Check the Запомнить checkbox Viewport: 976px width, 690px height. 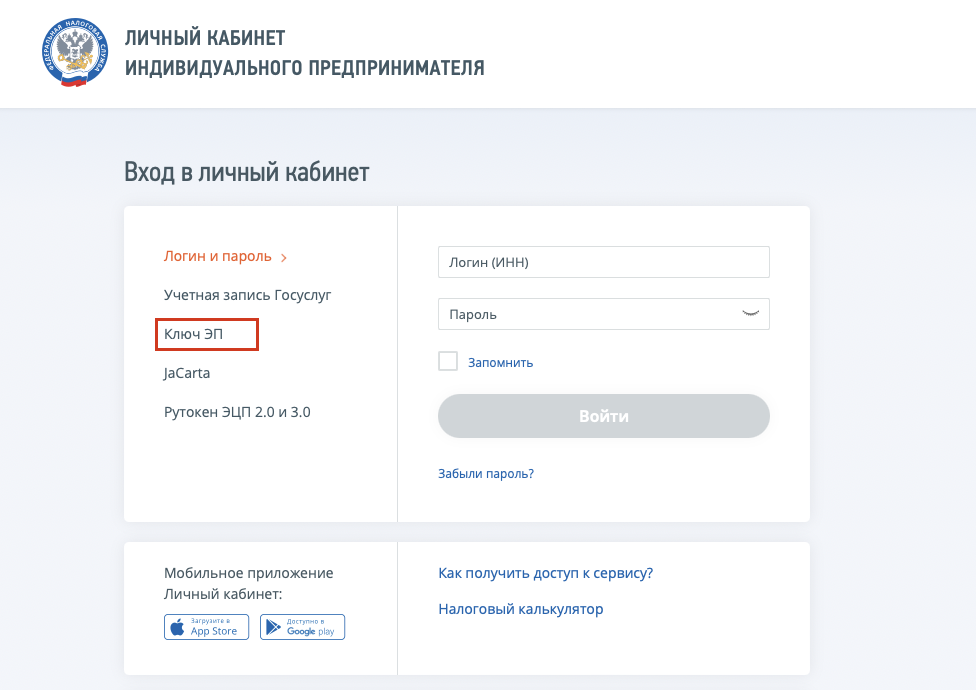(x=448, y=361)
